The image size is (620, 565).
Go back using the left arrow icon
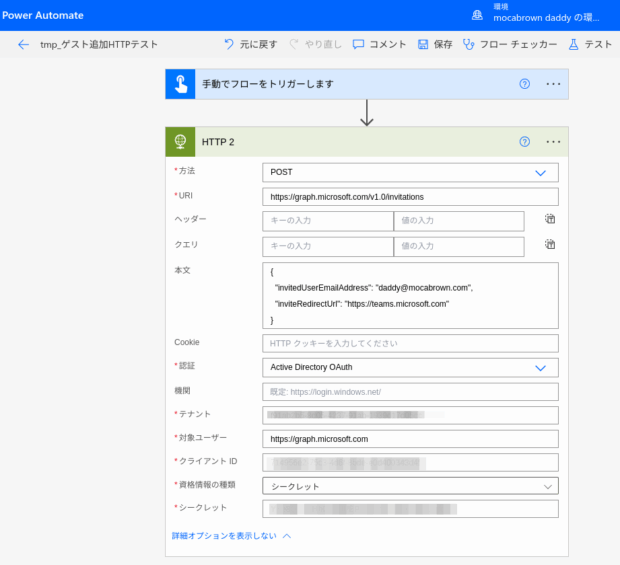click(23, 45)
